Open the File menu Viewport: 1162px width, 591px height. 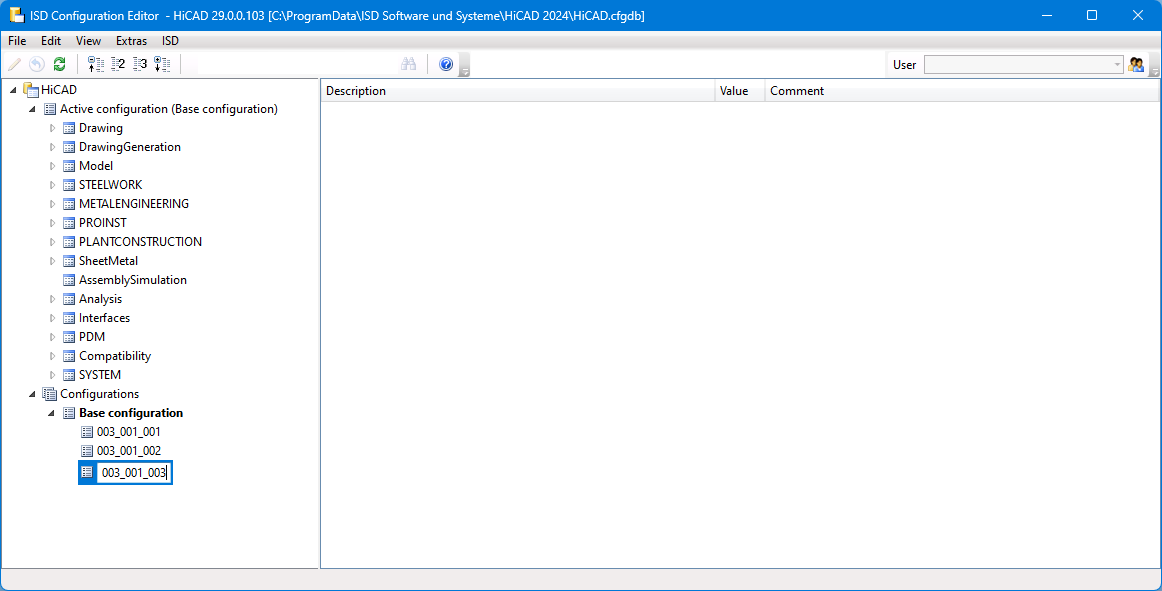pos(17,41)
